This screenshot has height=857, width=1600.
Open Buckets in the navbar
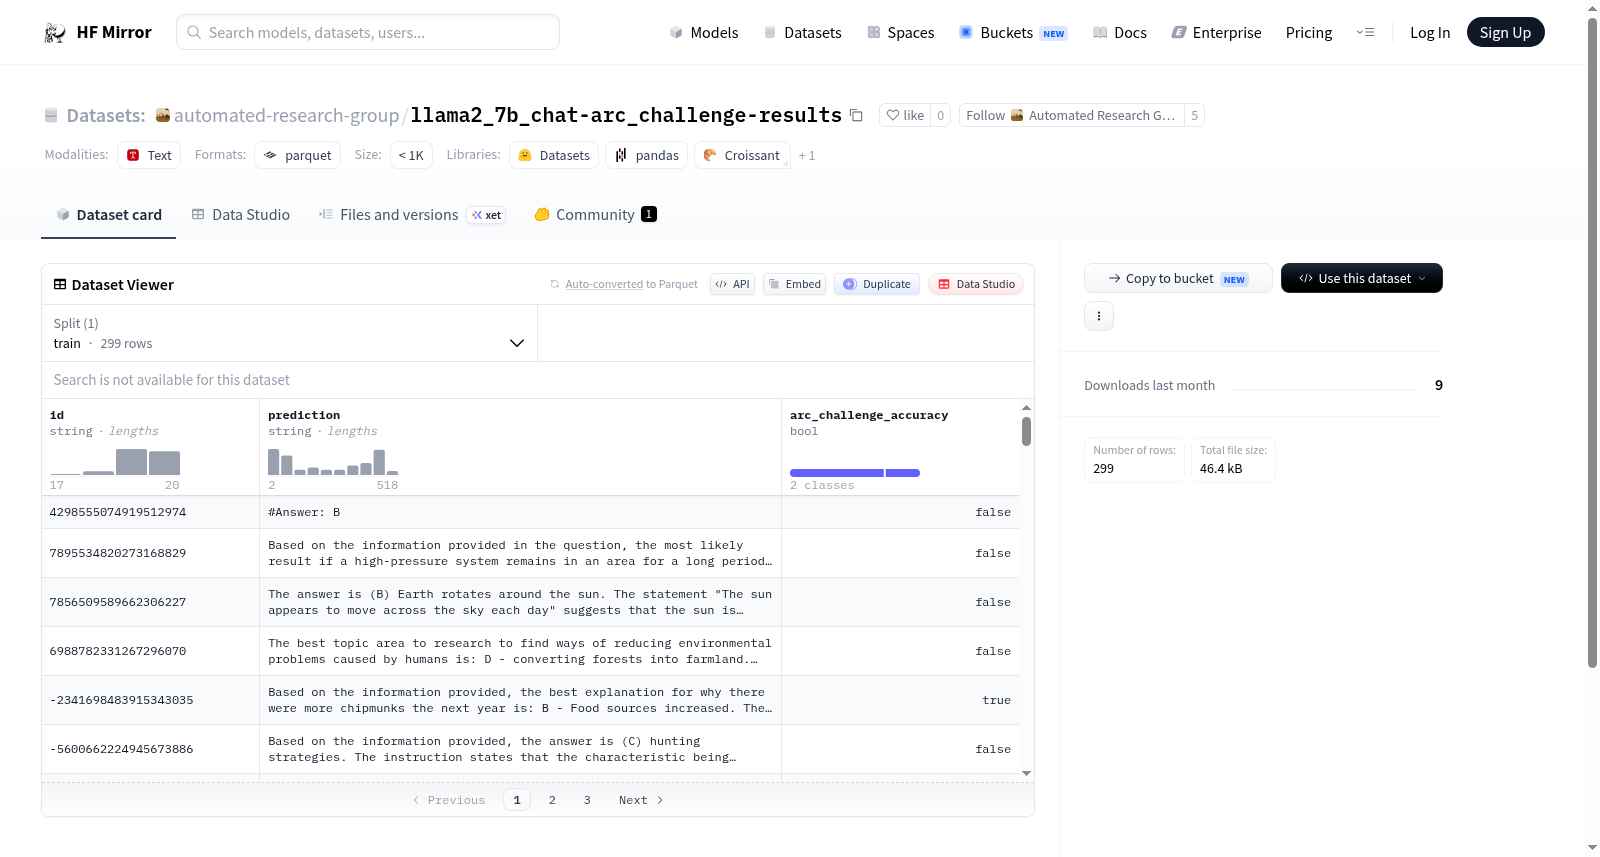pos(1013,33)
